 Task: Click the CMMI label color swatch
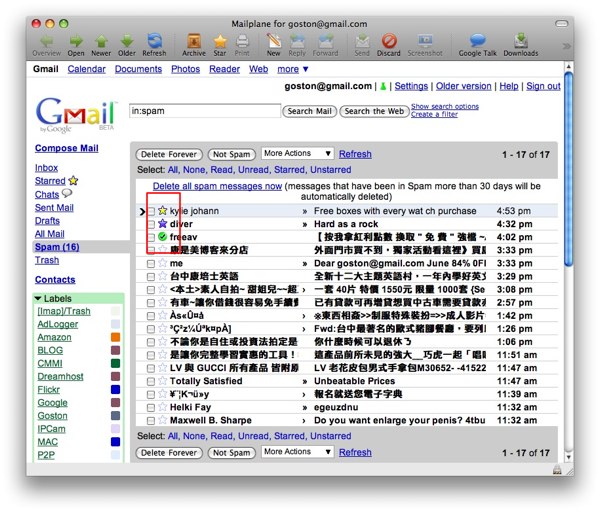[115, 363]
